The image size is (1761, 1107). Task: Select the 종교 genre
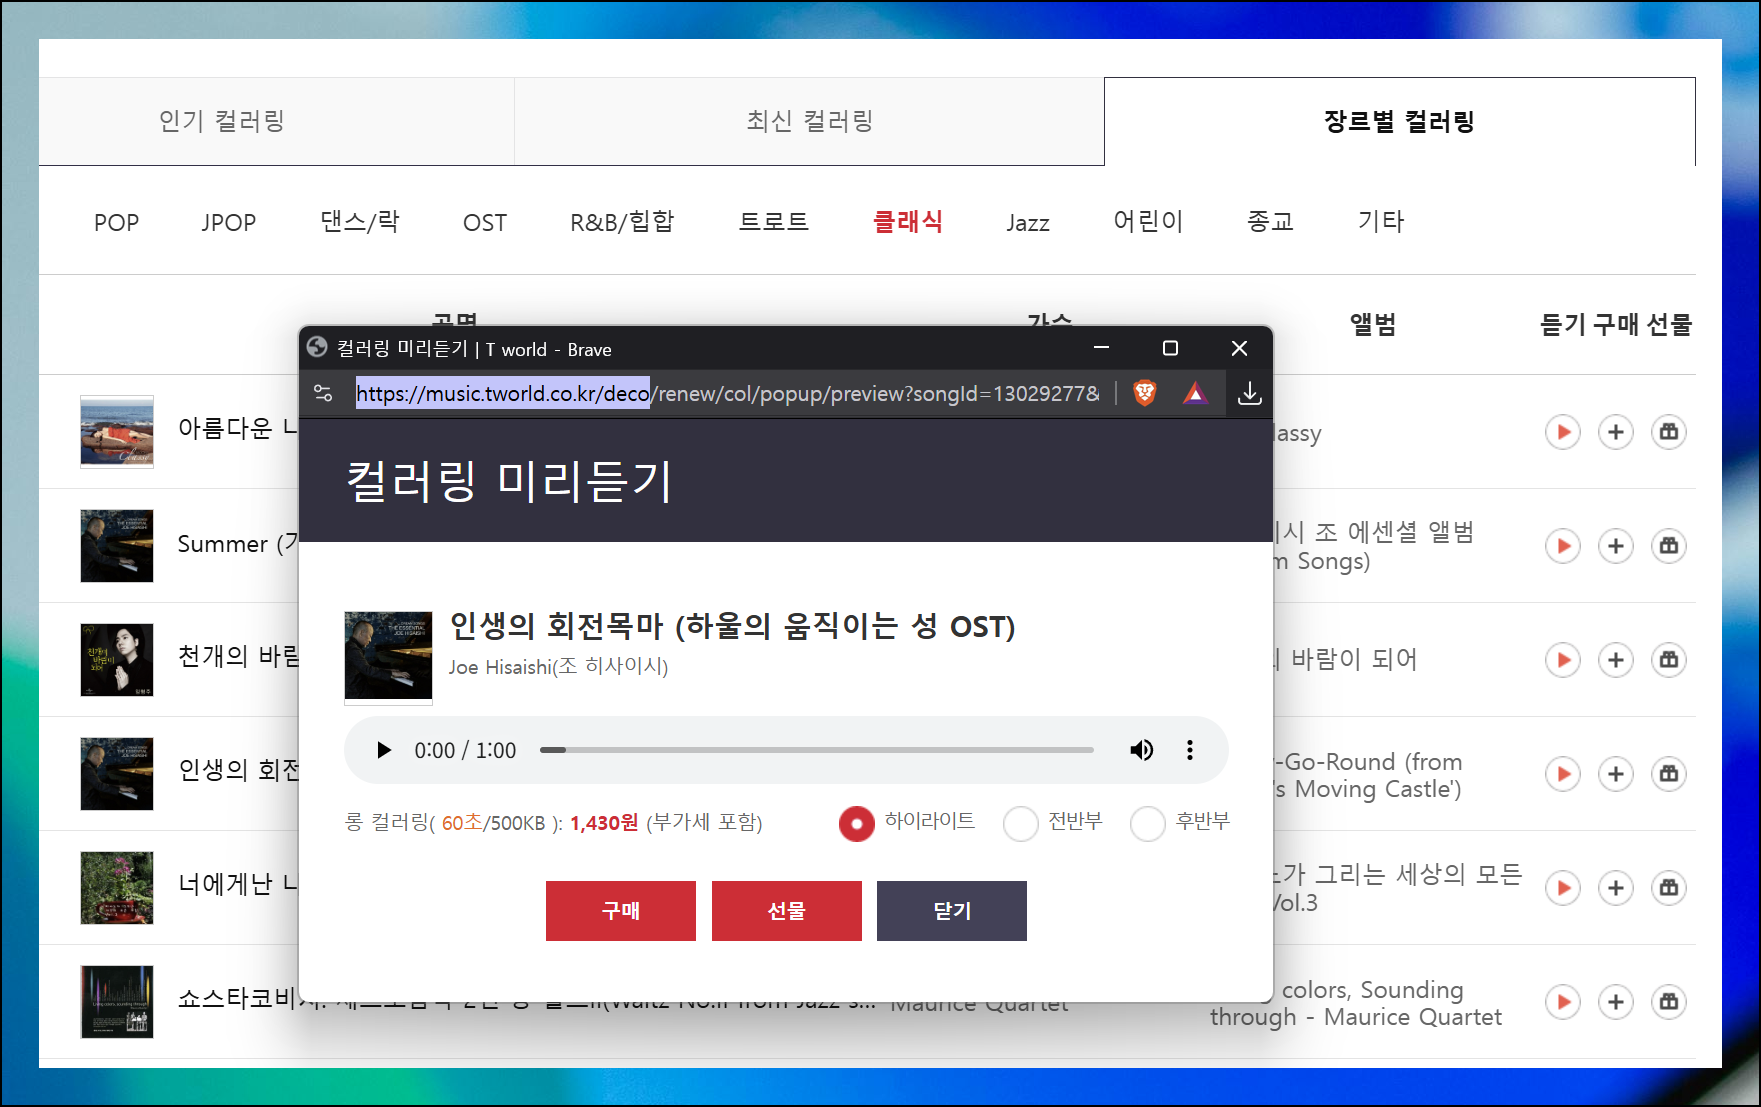pyautogui.click(x=1271, y=222)
